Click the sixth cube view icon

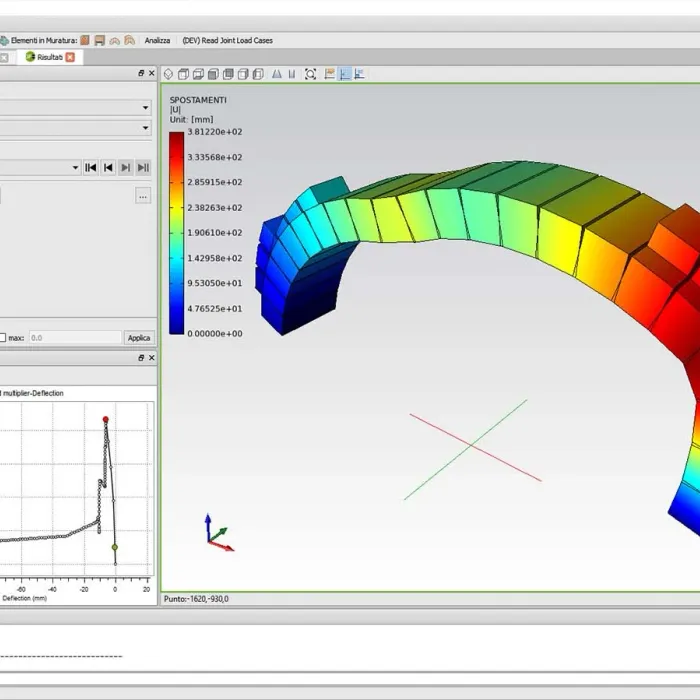(x=258, y=74)
